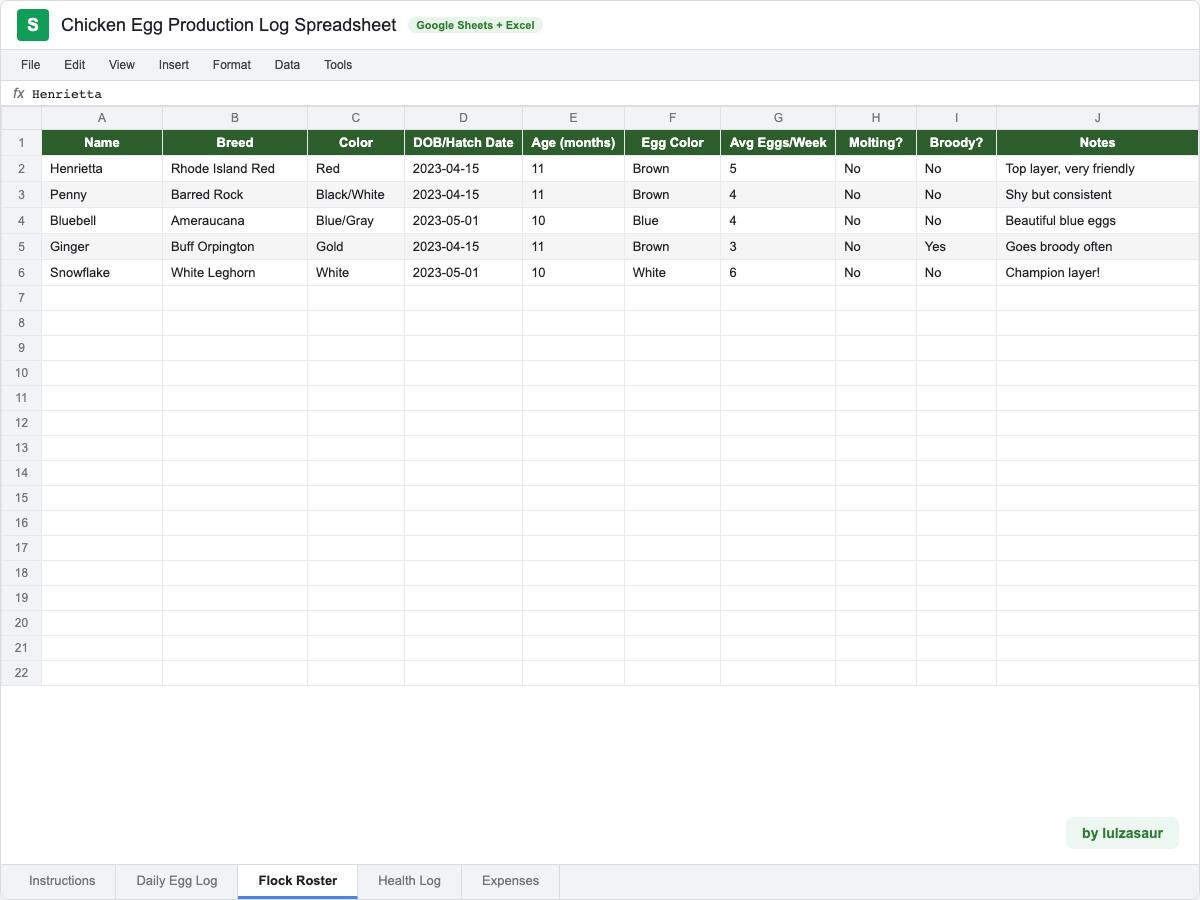Select row 7 header number
Screen dimensions: 1200x900
[x=21, y=298]
